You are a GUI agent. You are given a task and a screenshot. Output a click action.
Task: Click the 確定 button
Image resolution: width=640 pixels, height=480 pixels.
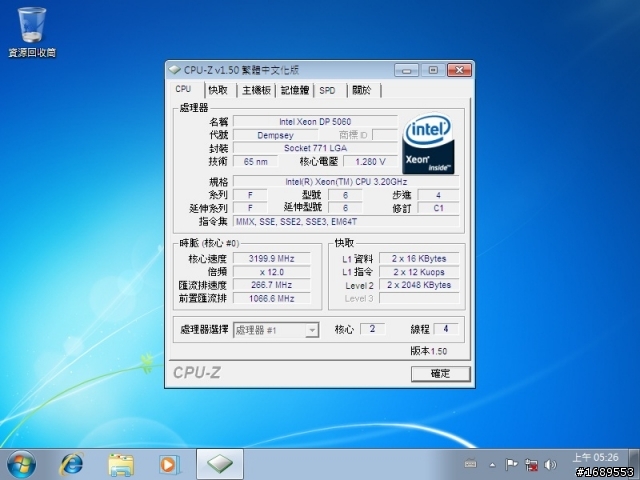[x=440, y=373]
